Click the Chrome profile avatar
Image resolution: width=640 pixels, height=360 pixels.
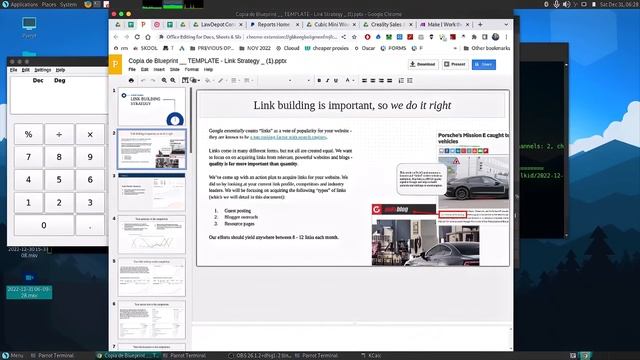496,37
